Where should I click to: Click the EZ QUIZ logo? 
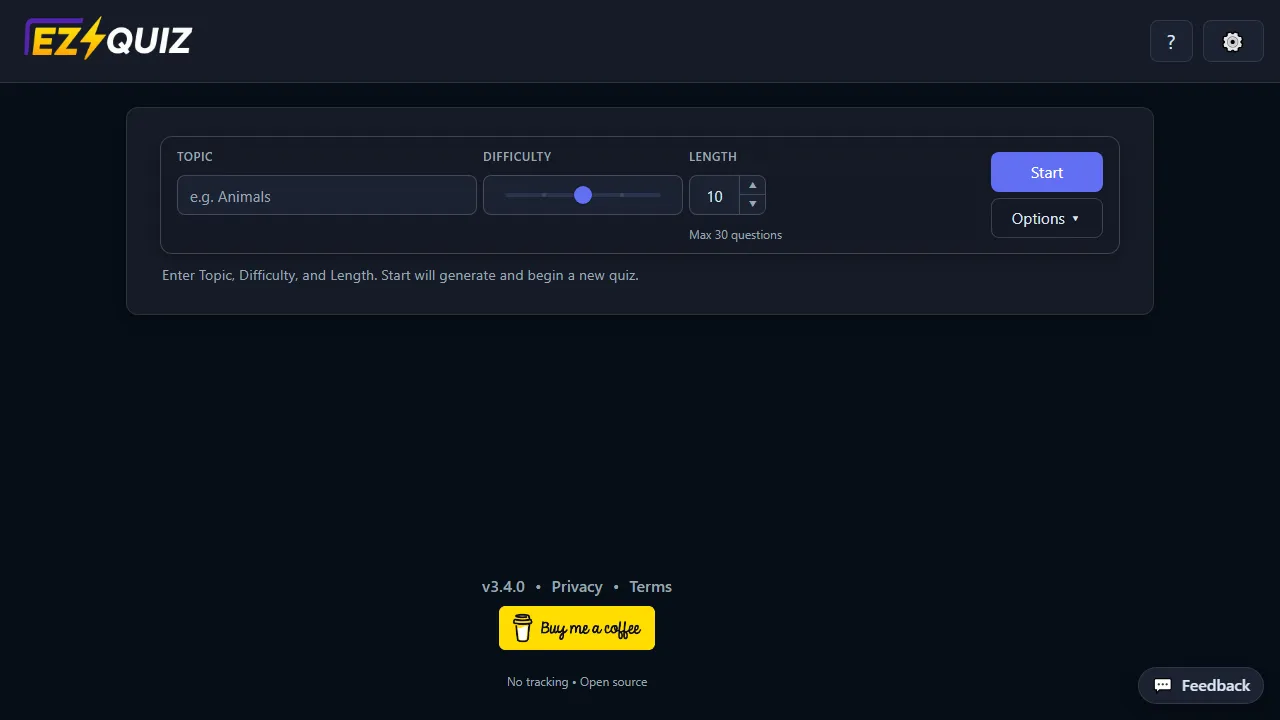[x=106, y=39]
